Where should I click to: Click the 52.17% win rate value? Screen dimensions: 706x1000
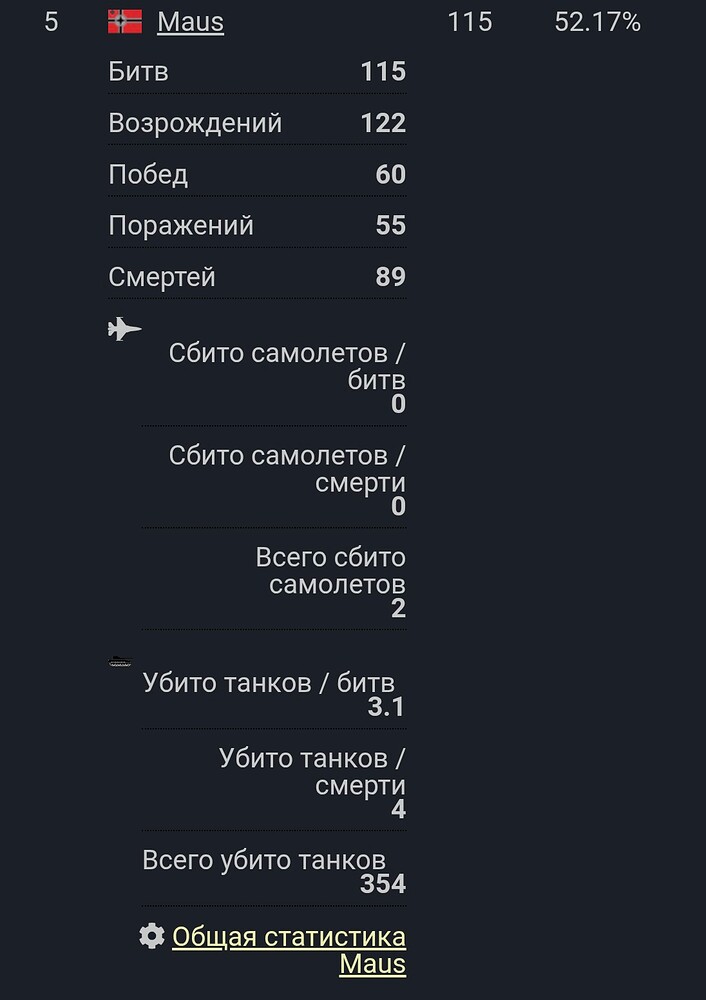click(598, 19)
